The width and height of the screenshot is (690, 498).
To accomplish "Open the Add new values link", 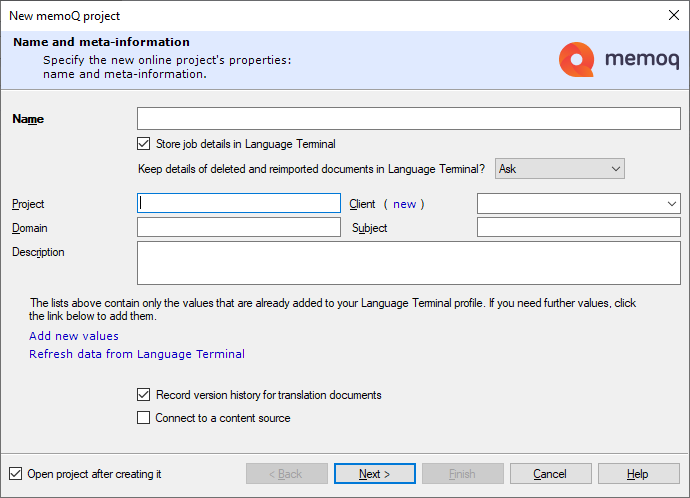I will (x=74, y=336).
